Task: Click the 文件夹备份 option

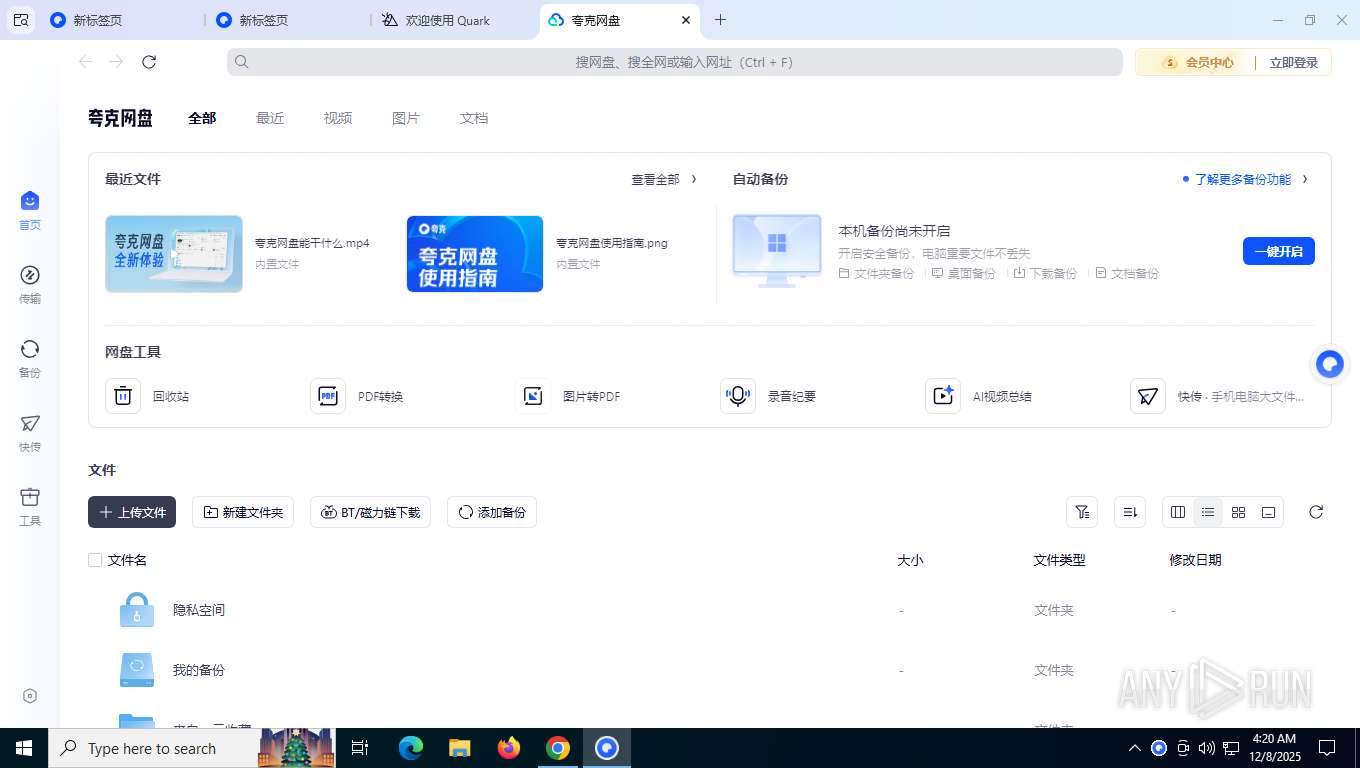Action: click(x=876, y=273)
